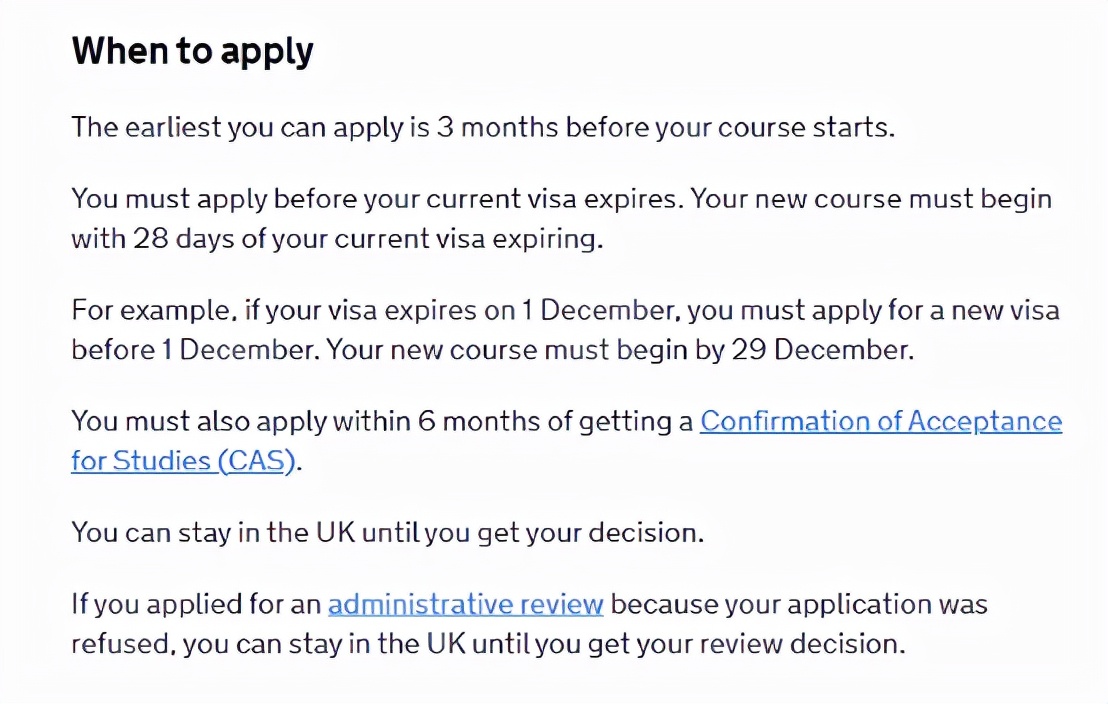Click the sentence about staying until your decision
This screenshot has width=1108, height=704.
coord(387,531)
